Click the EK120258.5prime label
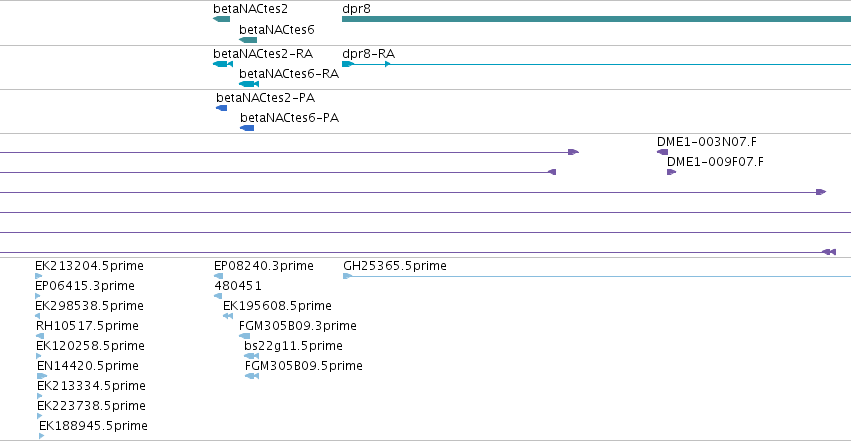This screenshot has height=441, width=851. coord(91,346)
